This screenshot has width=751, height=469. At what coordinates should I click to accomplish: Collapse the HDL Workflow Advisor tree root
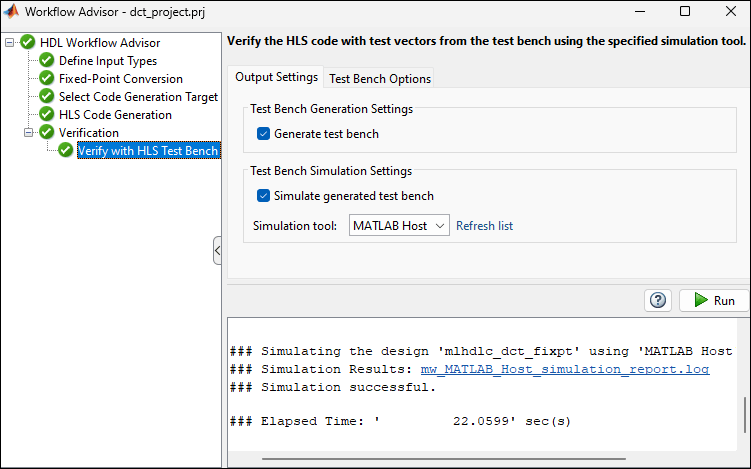pos(10,43)
